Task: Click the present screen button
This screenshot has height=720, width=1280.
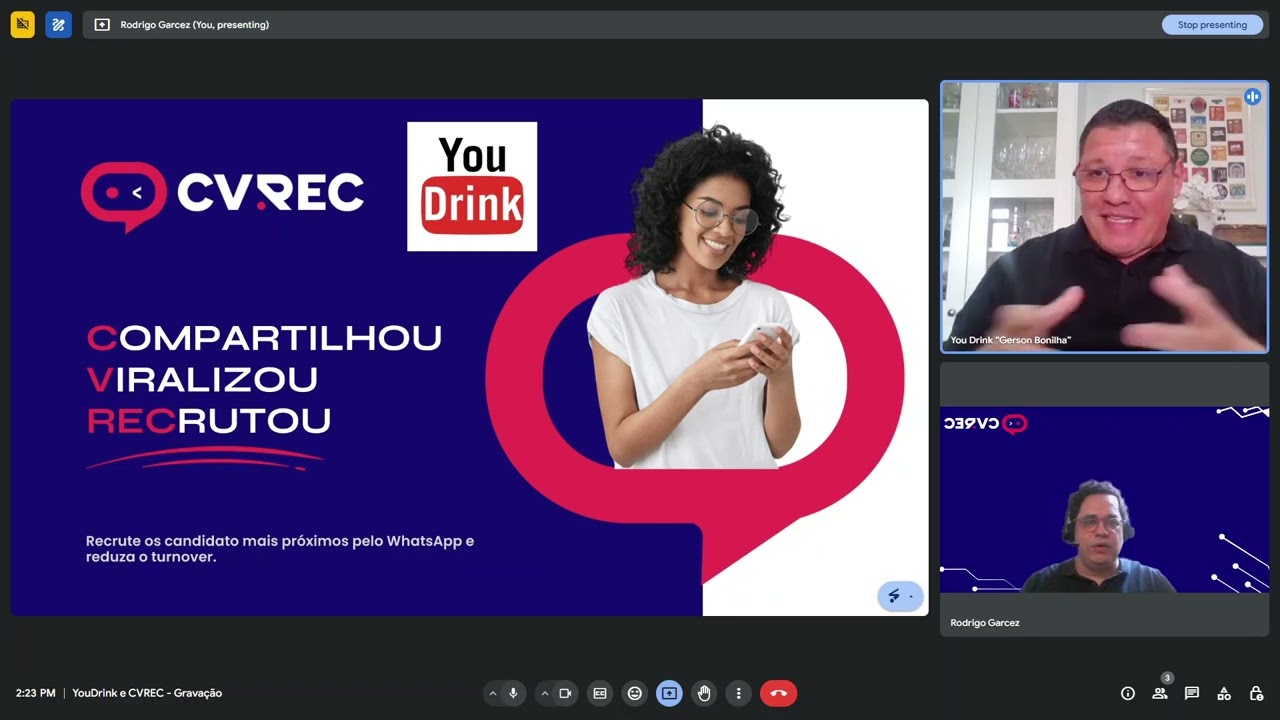Action: click(669, 693)
